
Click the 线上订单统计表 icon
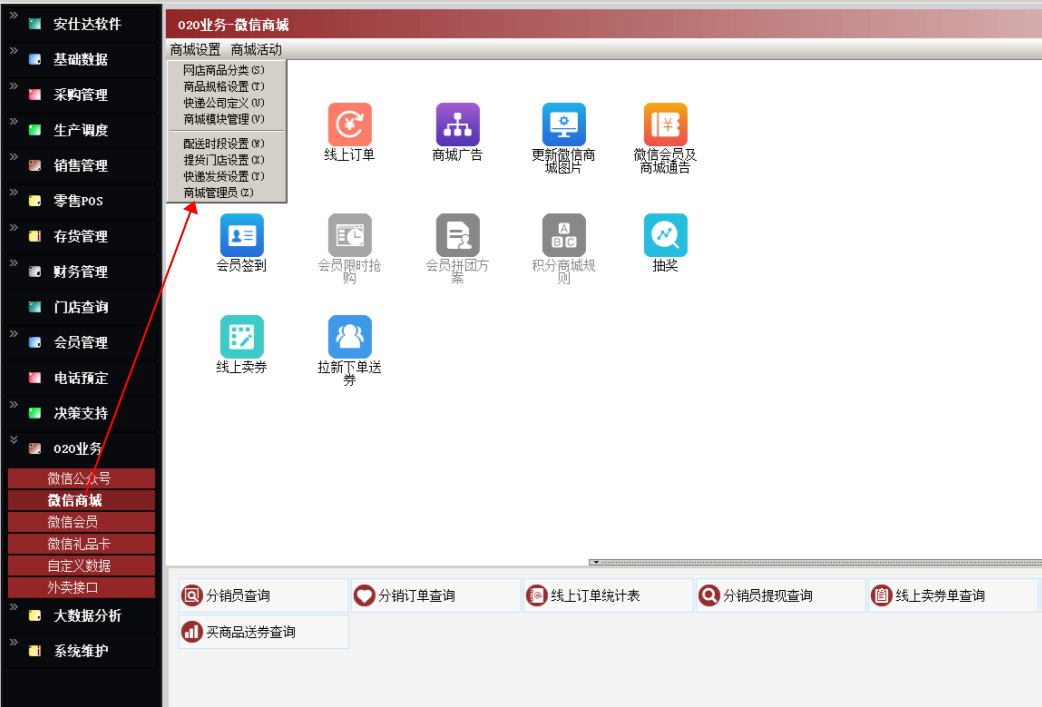click(x=536, y=595)
